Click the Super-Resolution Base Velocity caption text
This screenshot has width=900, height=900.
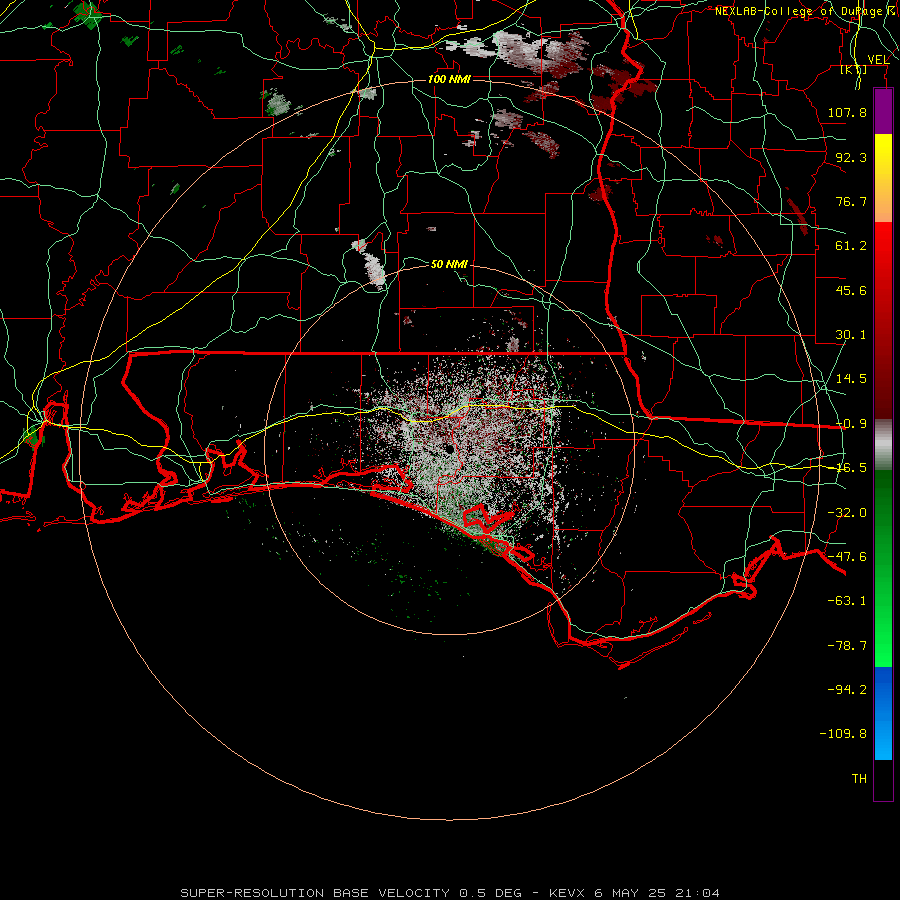point(450,893)
